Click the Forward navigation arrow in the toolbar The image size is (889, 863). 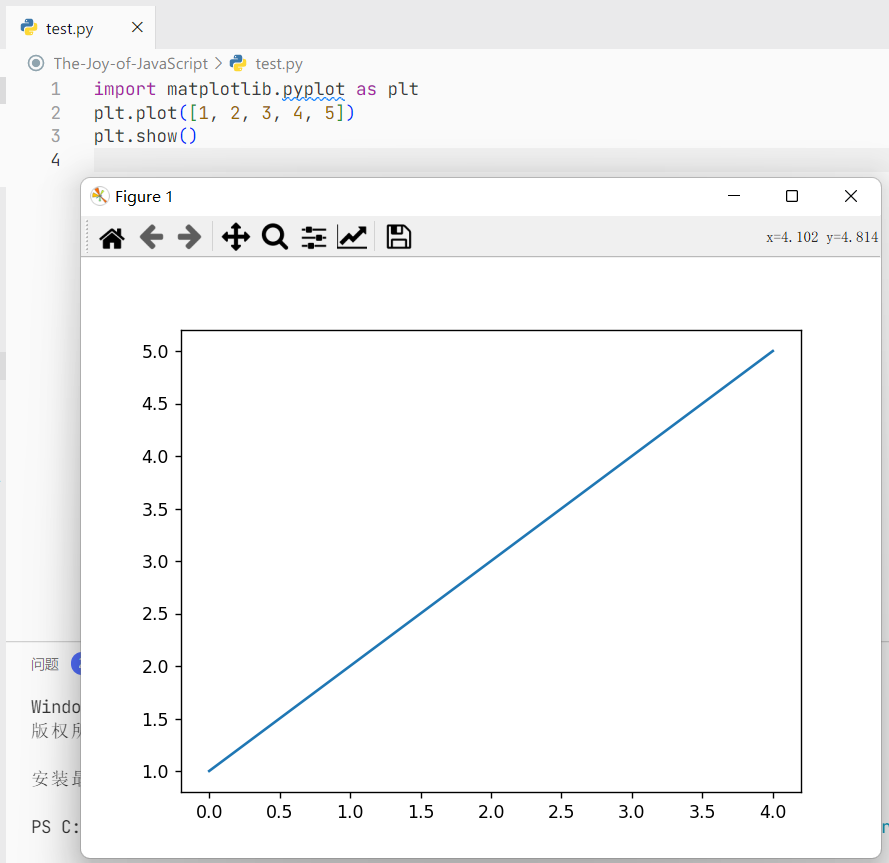pyautogui.click(x=188, y=237)
